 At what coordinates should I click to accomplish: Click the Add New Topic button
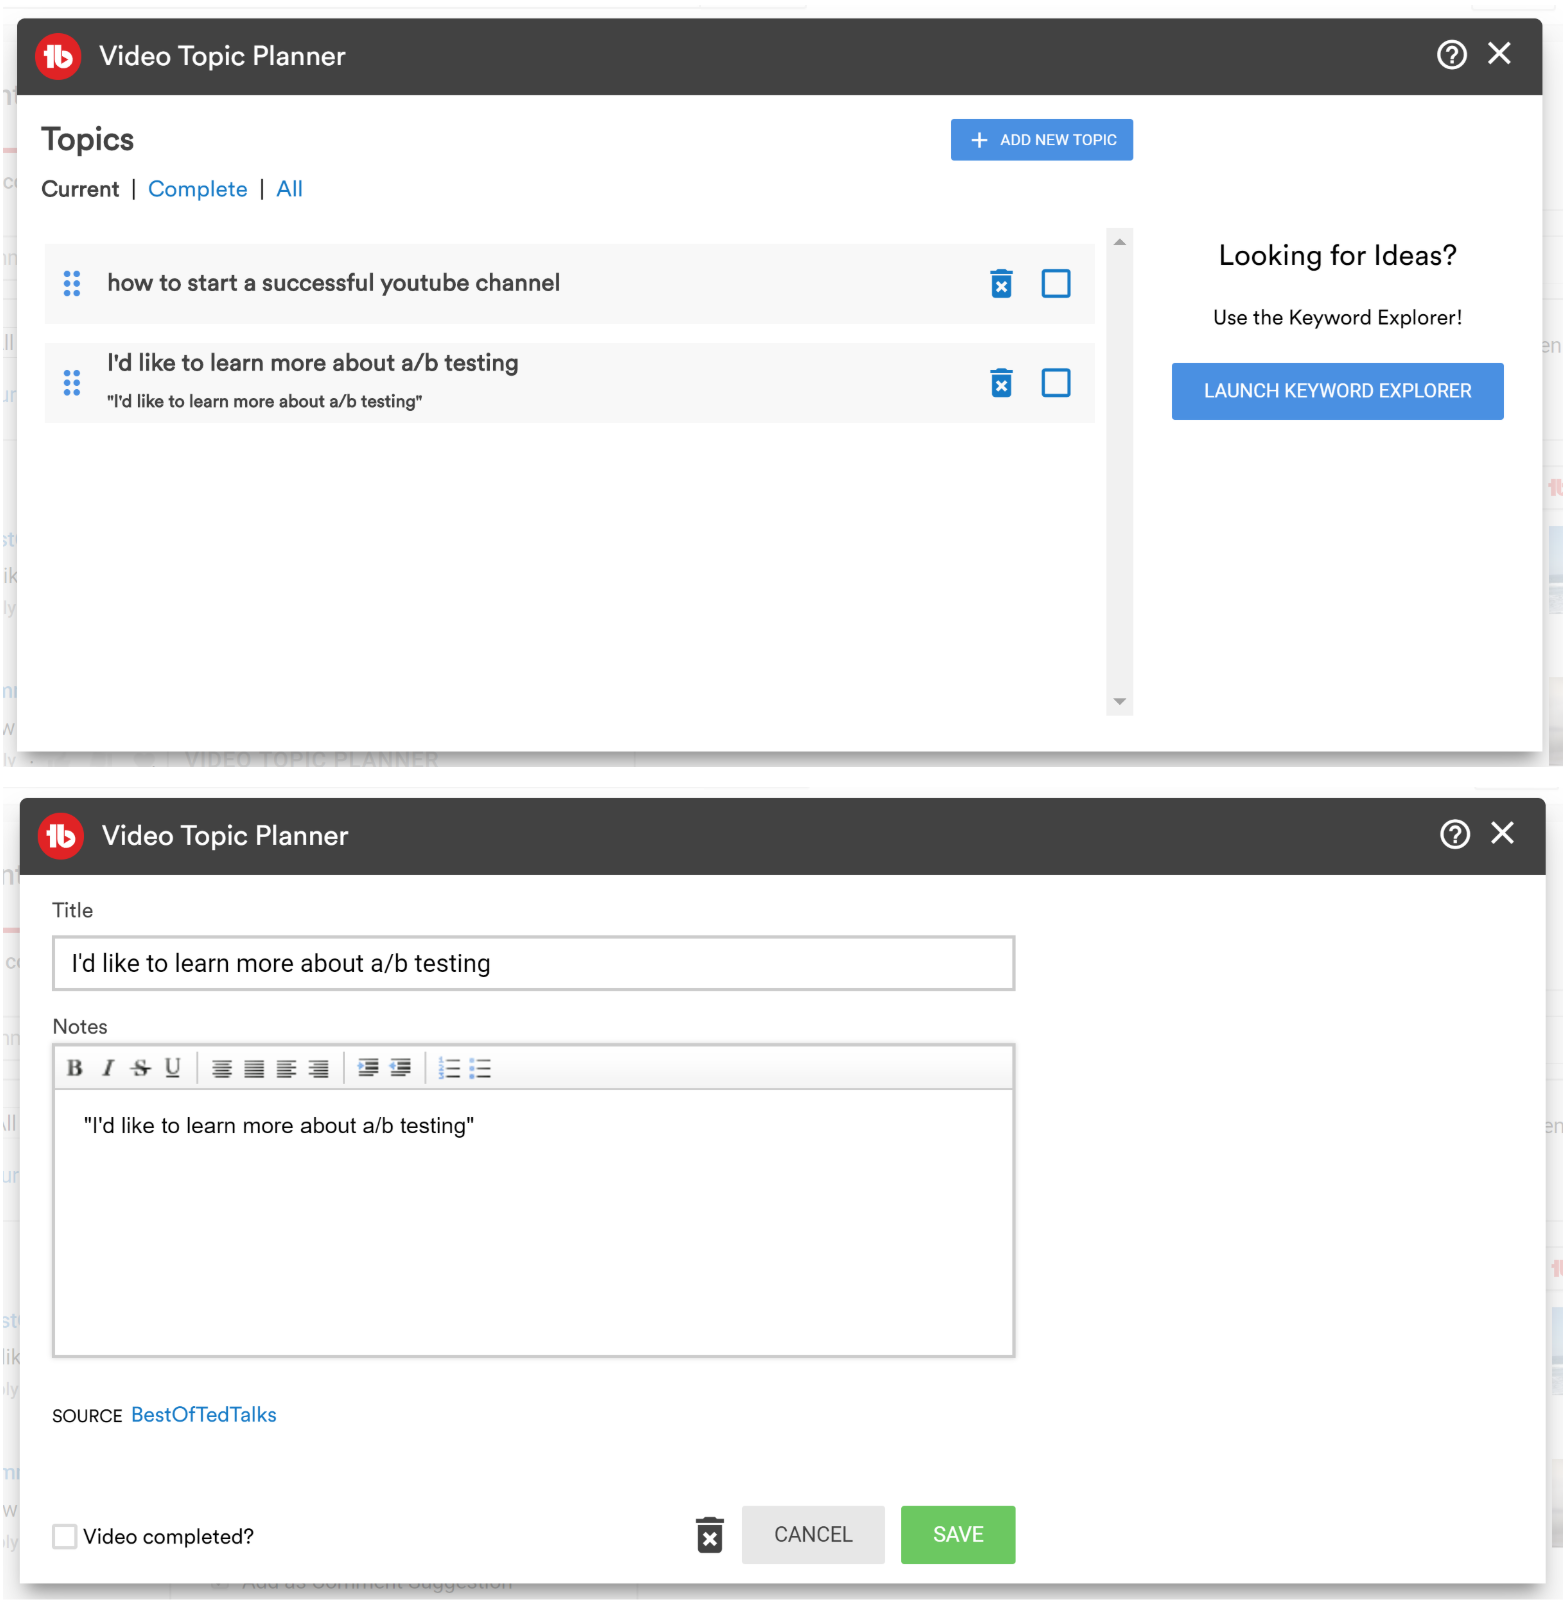point(1041,140)
